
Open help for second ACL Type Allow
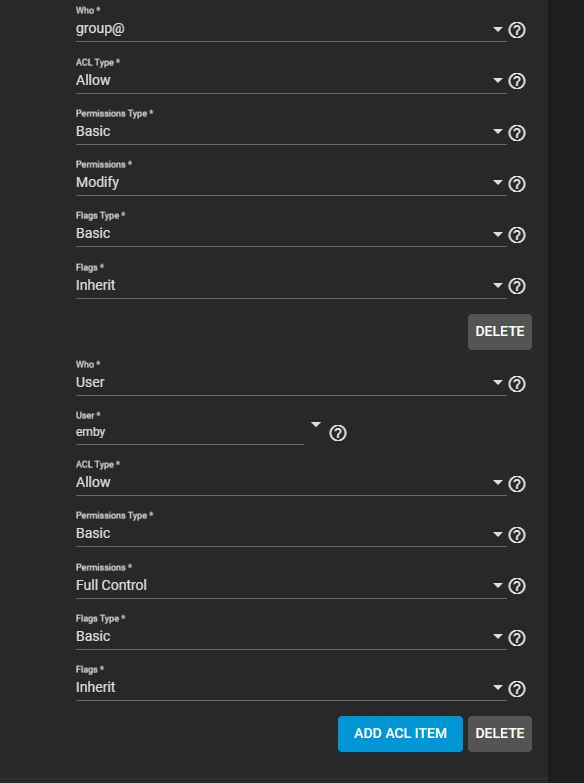coord(517,483)
